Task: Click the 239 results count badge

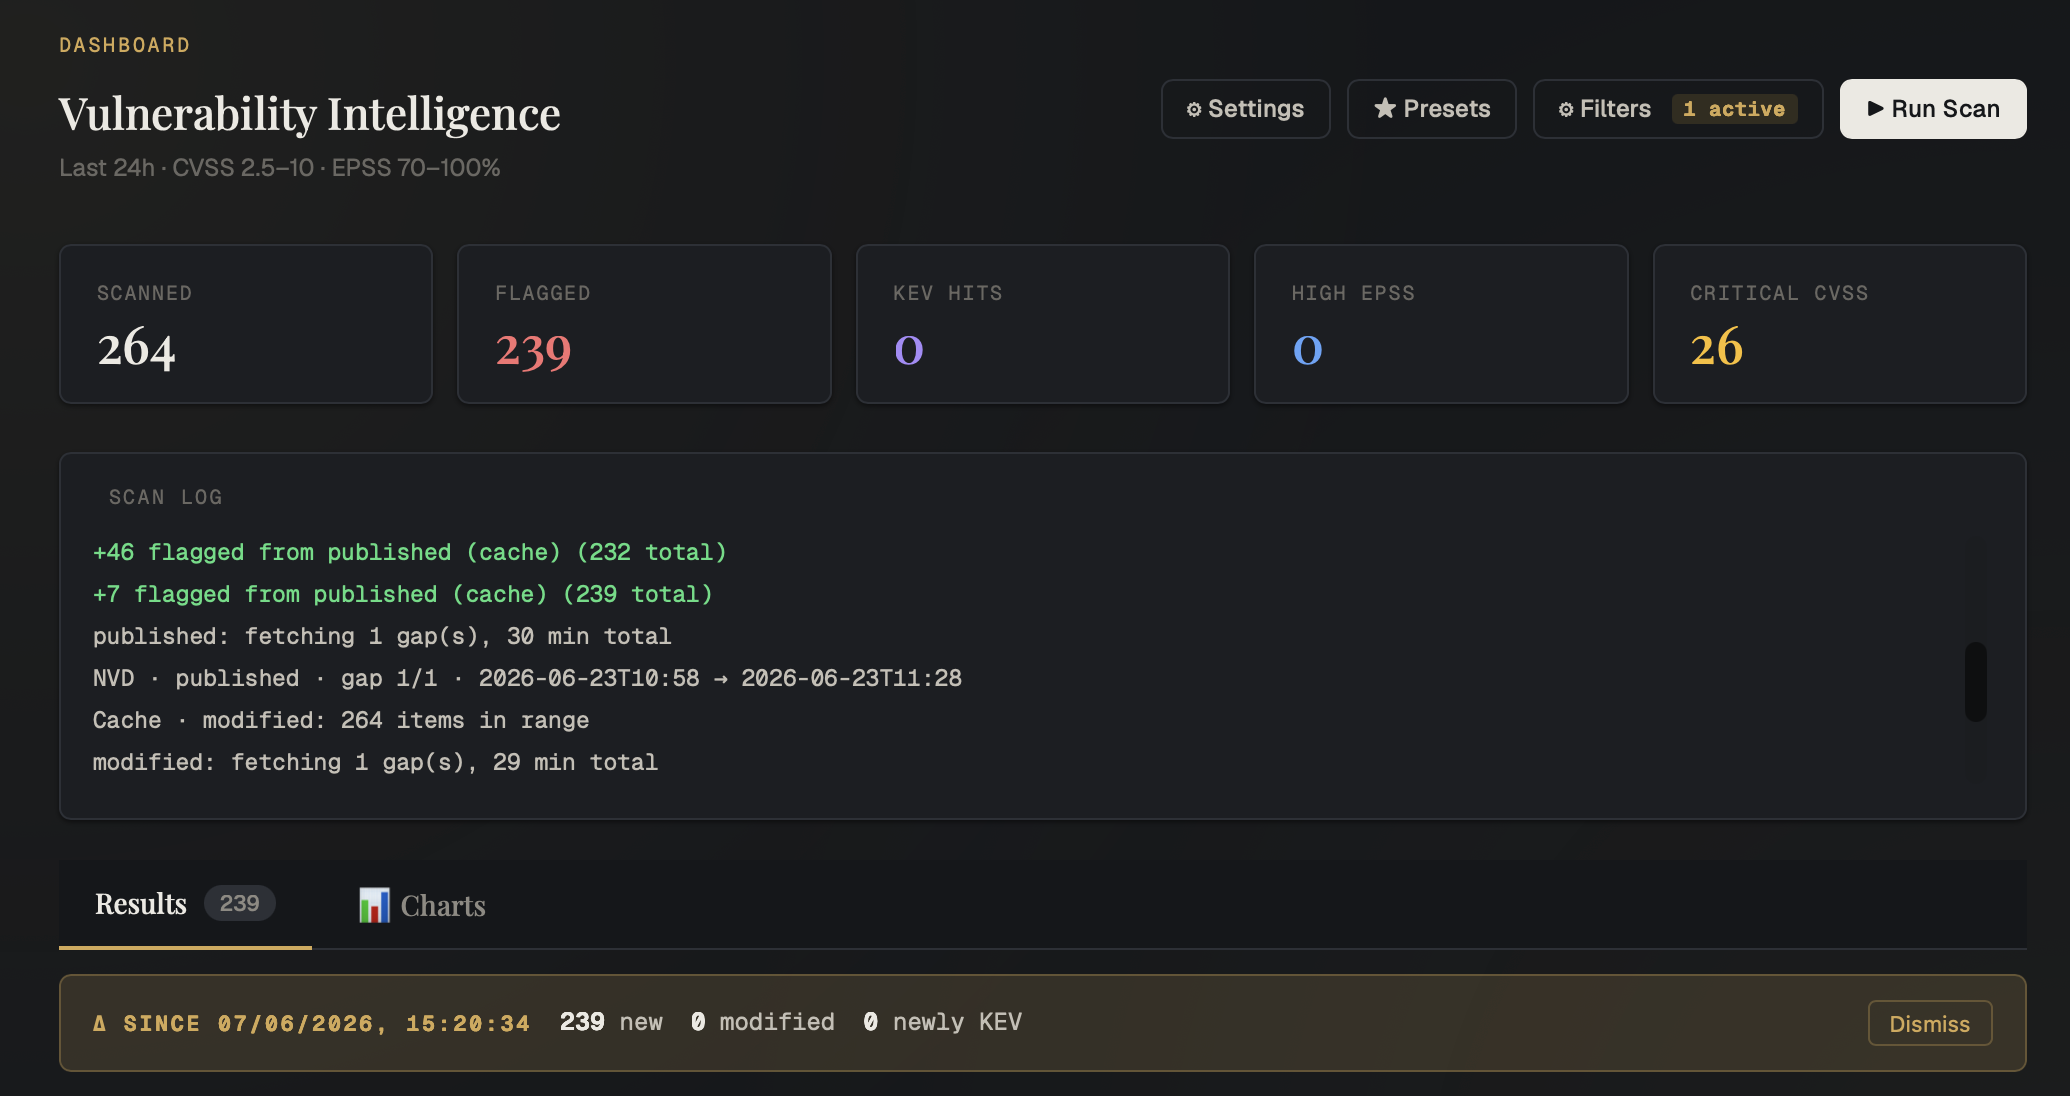Action: [239, 903]
